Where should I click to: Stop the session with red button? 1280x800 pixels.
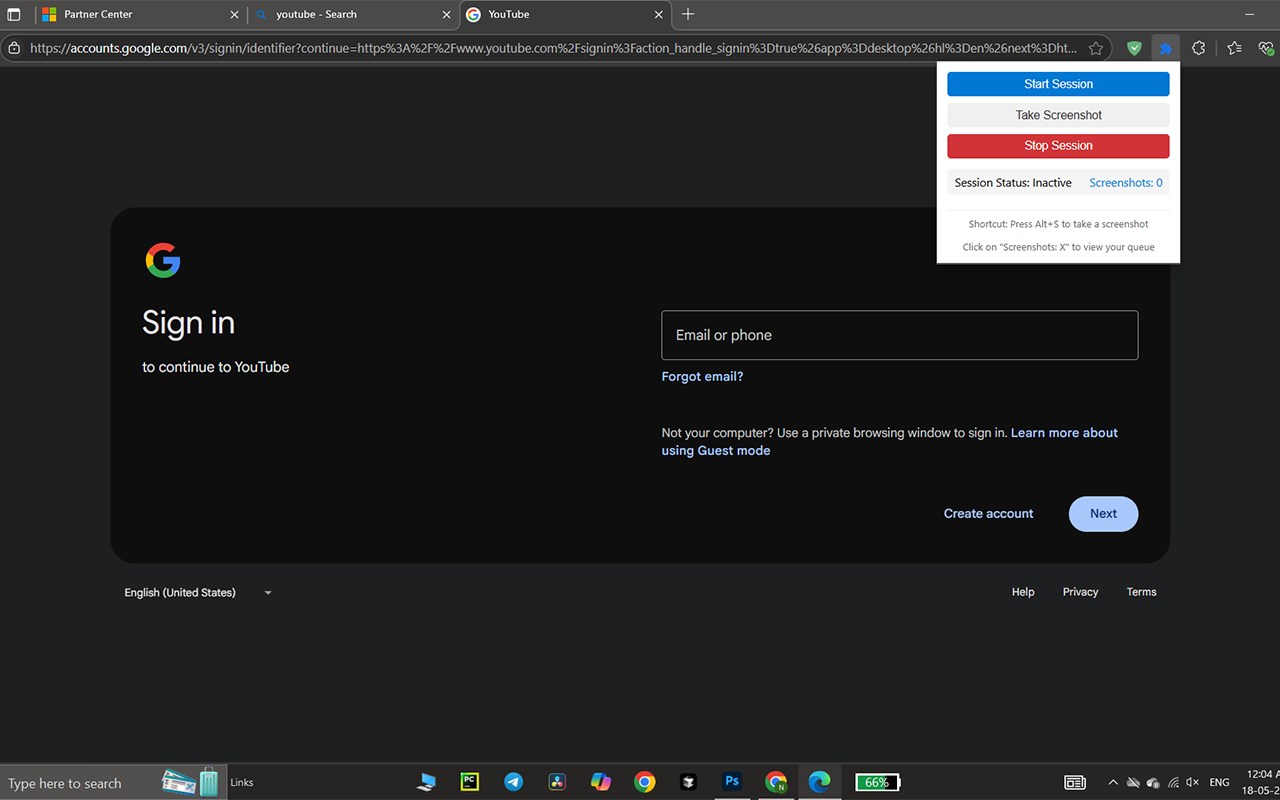tap(1058, 146)
